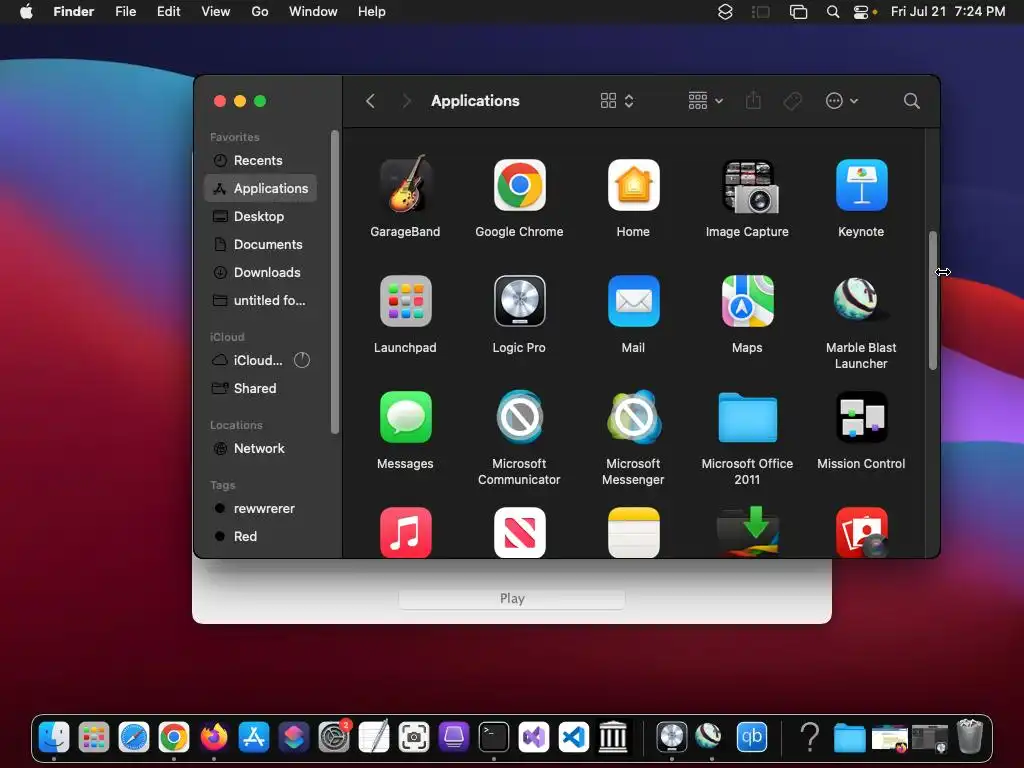This screenshot has height=768, width=1024.
Task: Select the Microsoft Messenger icon
Action: (x=633, y=417)
